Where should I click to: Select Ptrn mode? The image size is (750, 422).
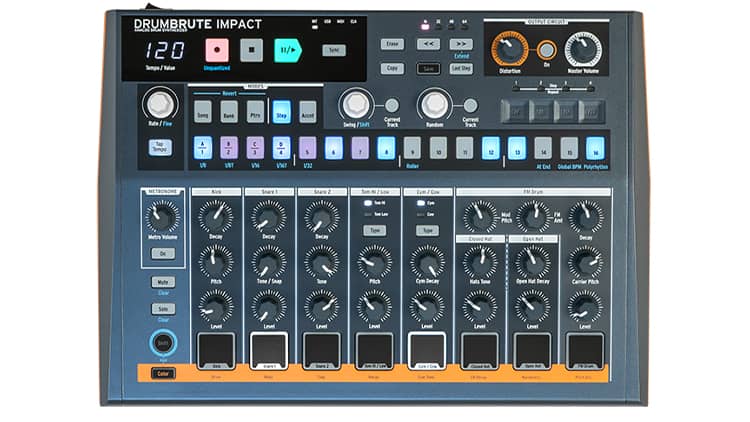click(255, 111)
